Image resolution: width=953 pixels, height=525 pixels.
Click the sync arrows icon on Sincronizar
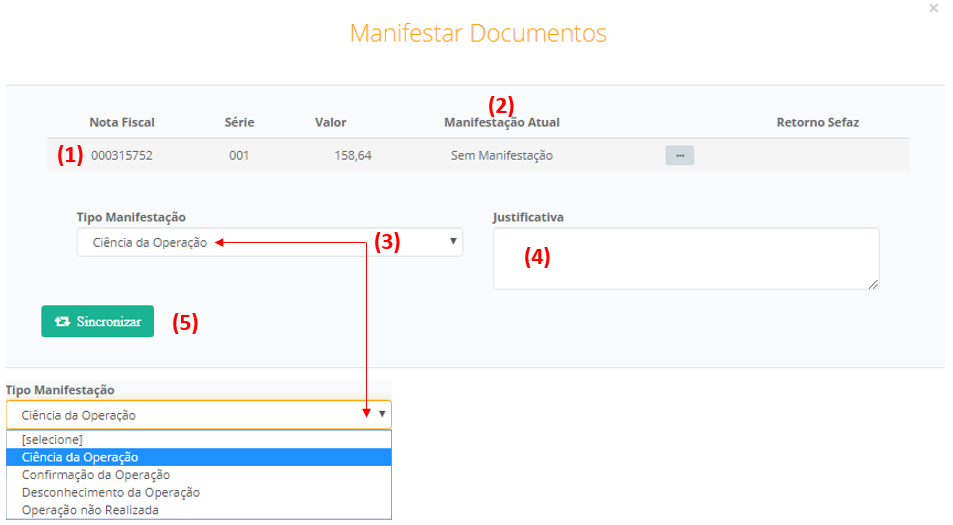[63, 322]
